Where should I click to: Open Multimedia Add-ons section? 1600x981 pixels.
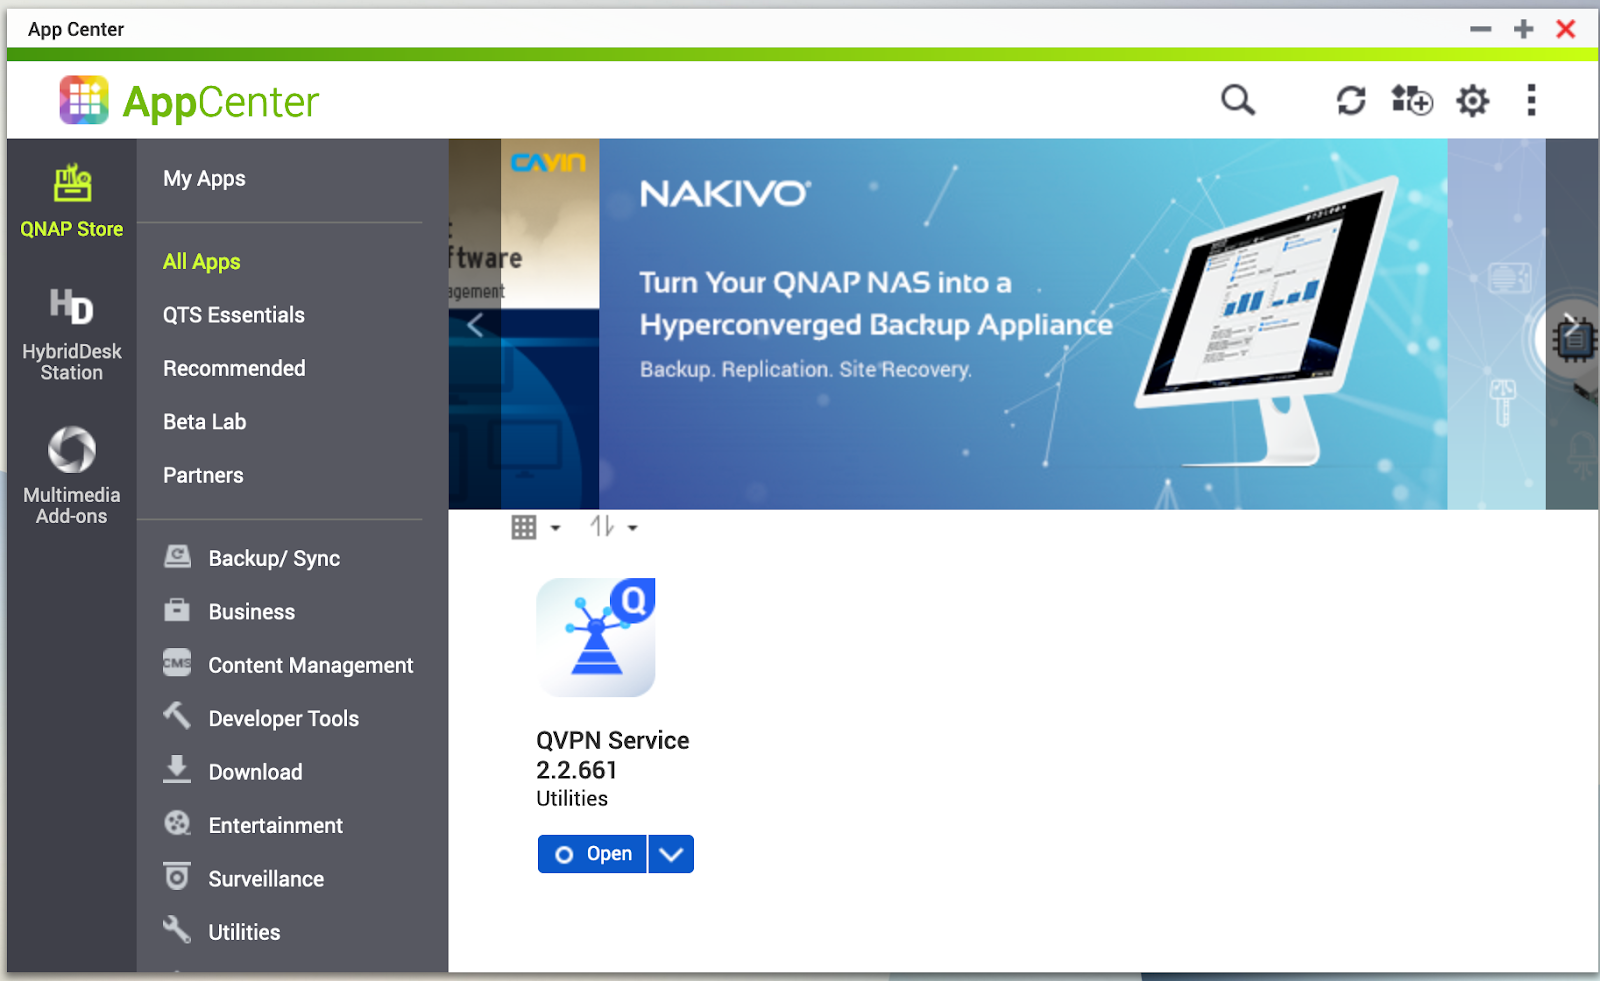coord(72,475)
